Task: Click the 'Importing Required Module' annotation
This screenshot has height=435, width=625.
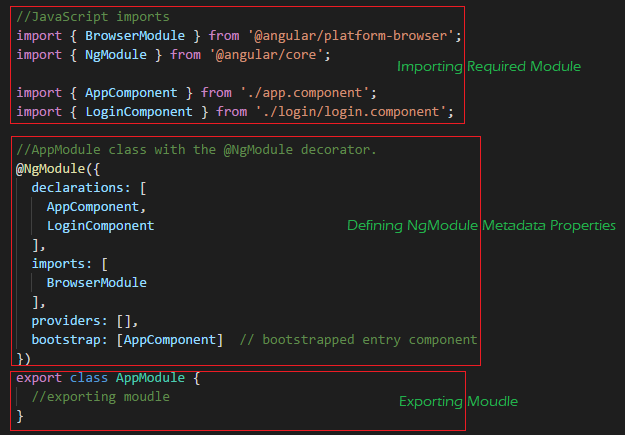Action: (489, 67)
